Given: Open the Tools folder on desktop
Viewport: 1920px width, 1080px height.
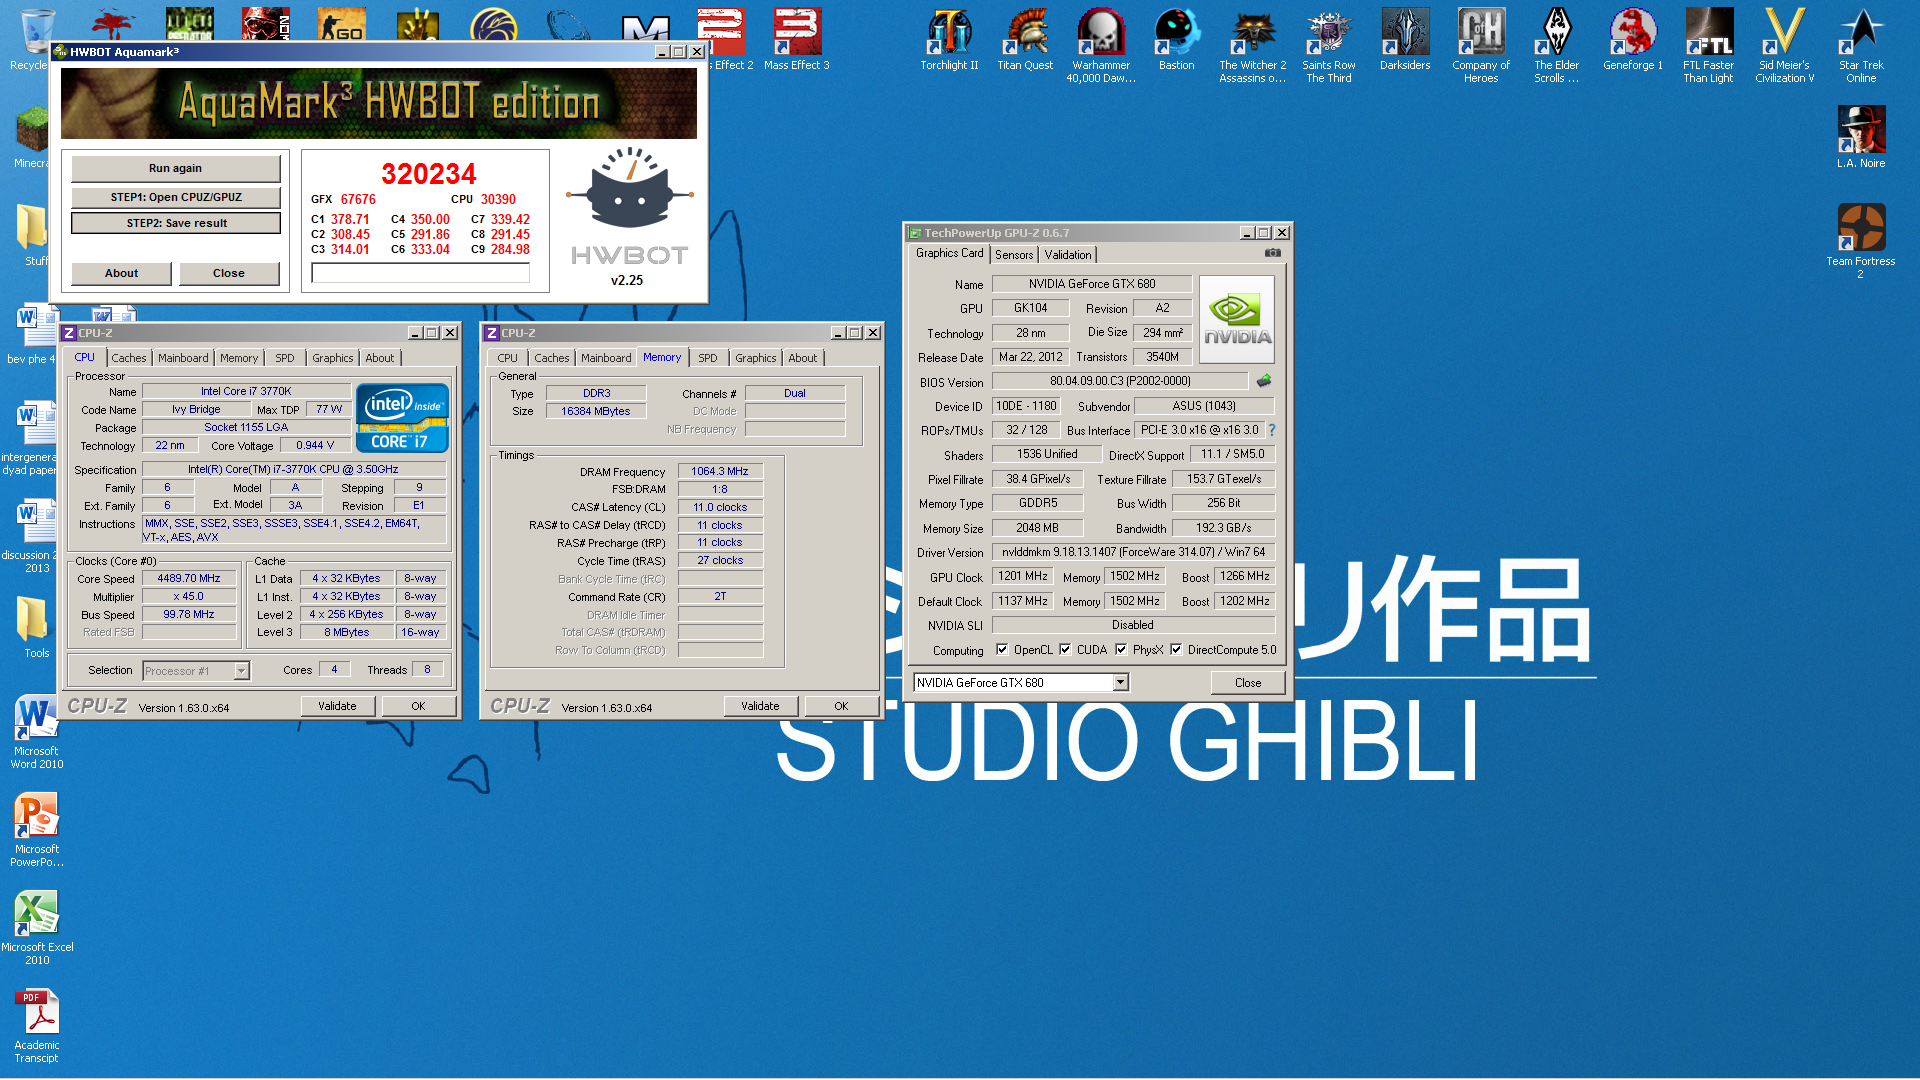Looking at the screenshot, I should pos(35,627).
